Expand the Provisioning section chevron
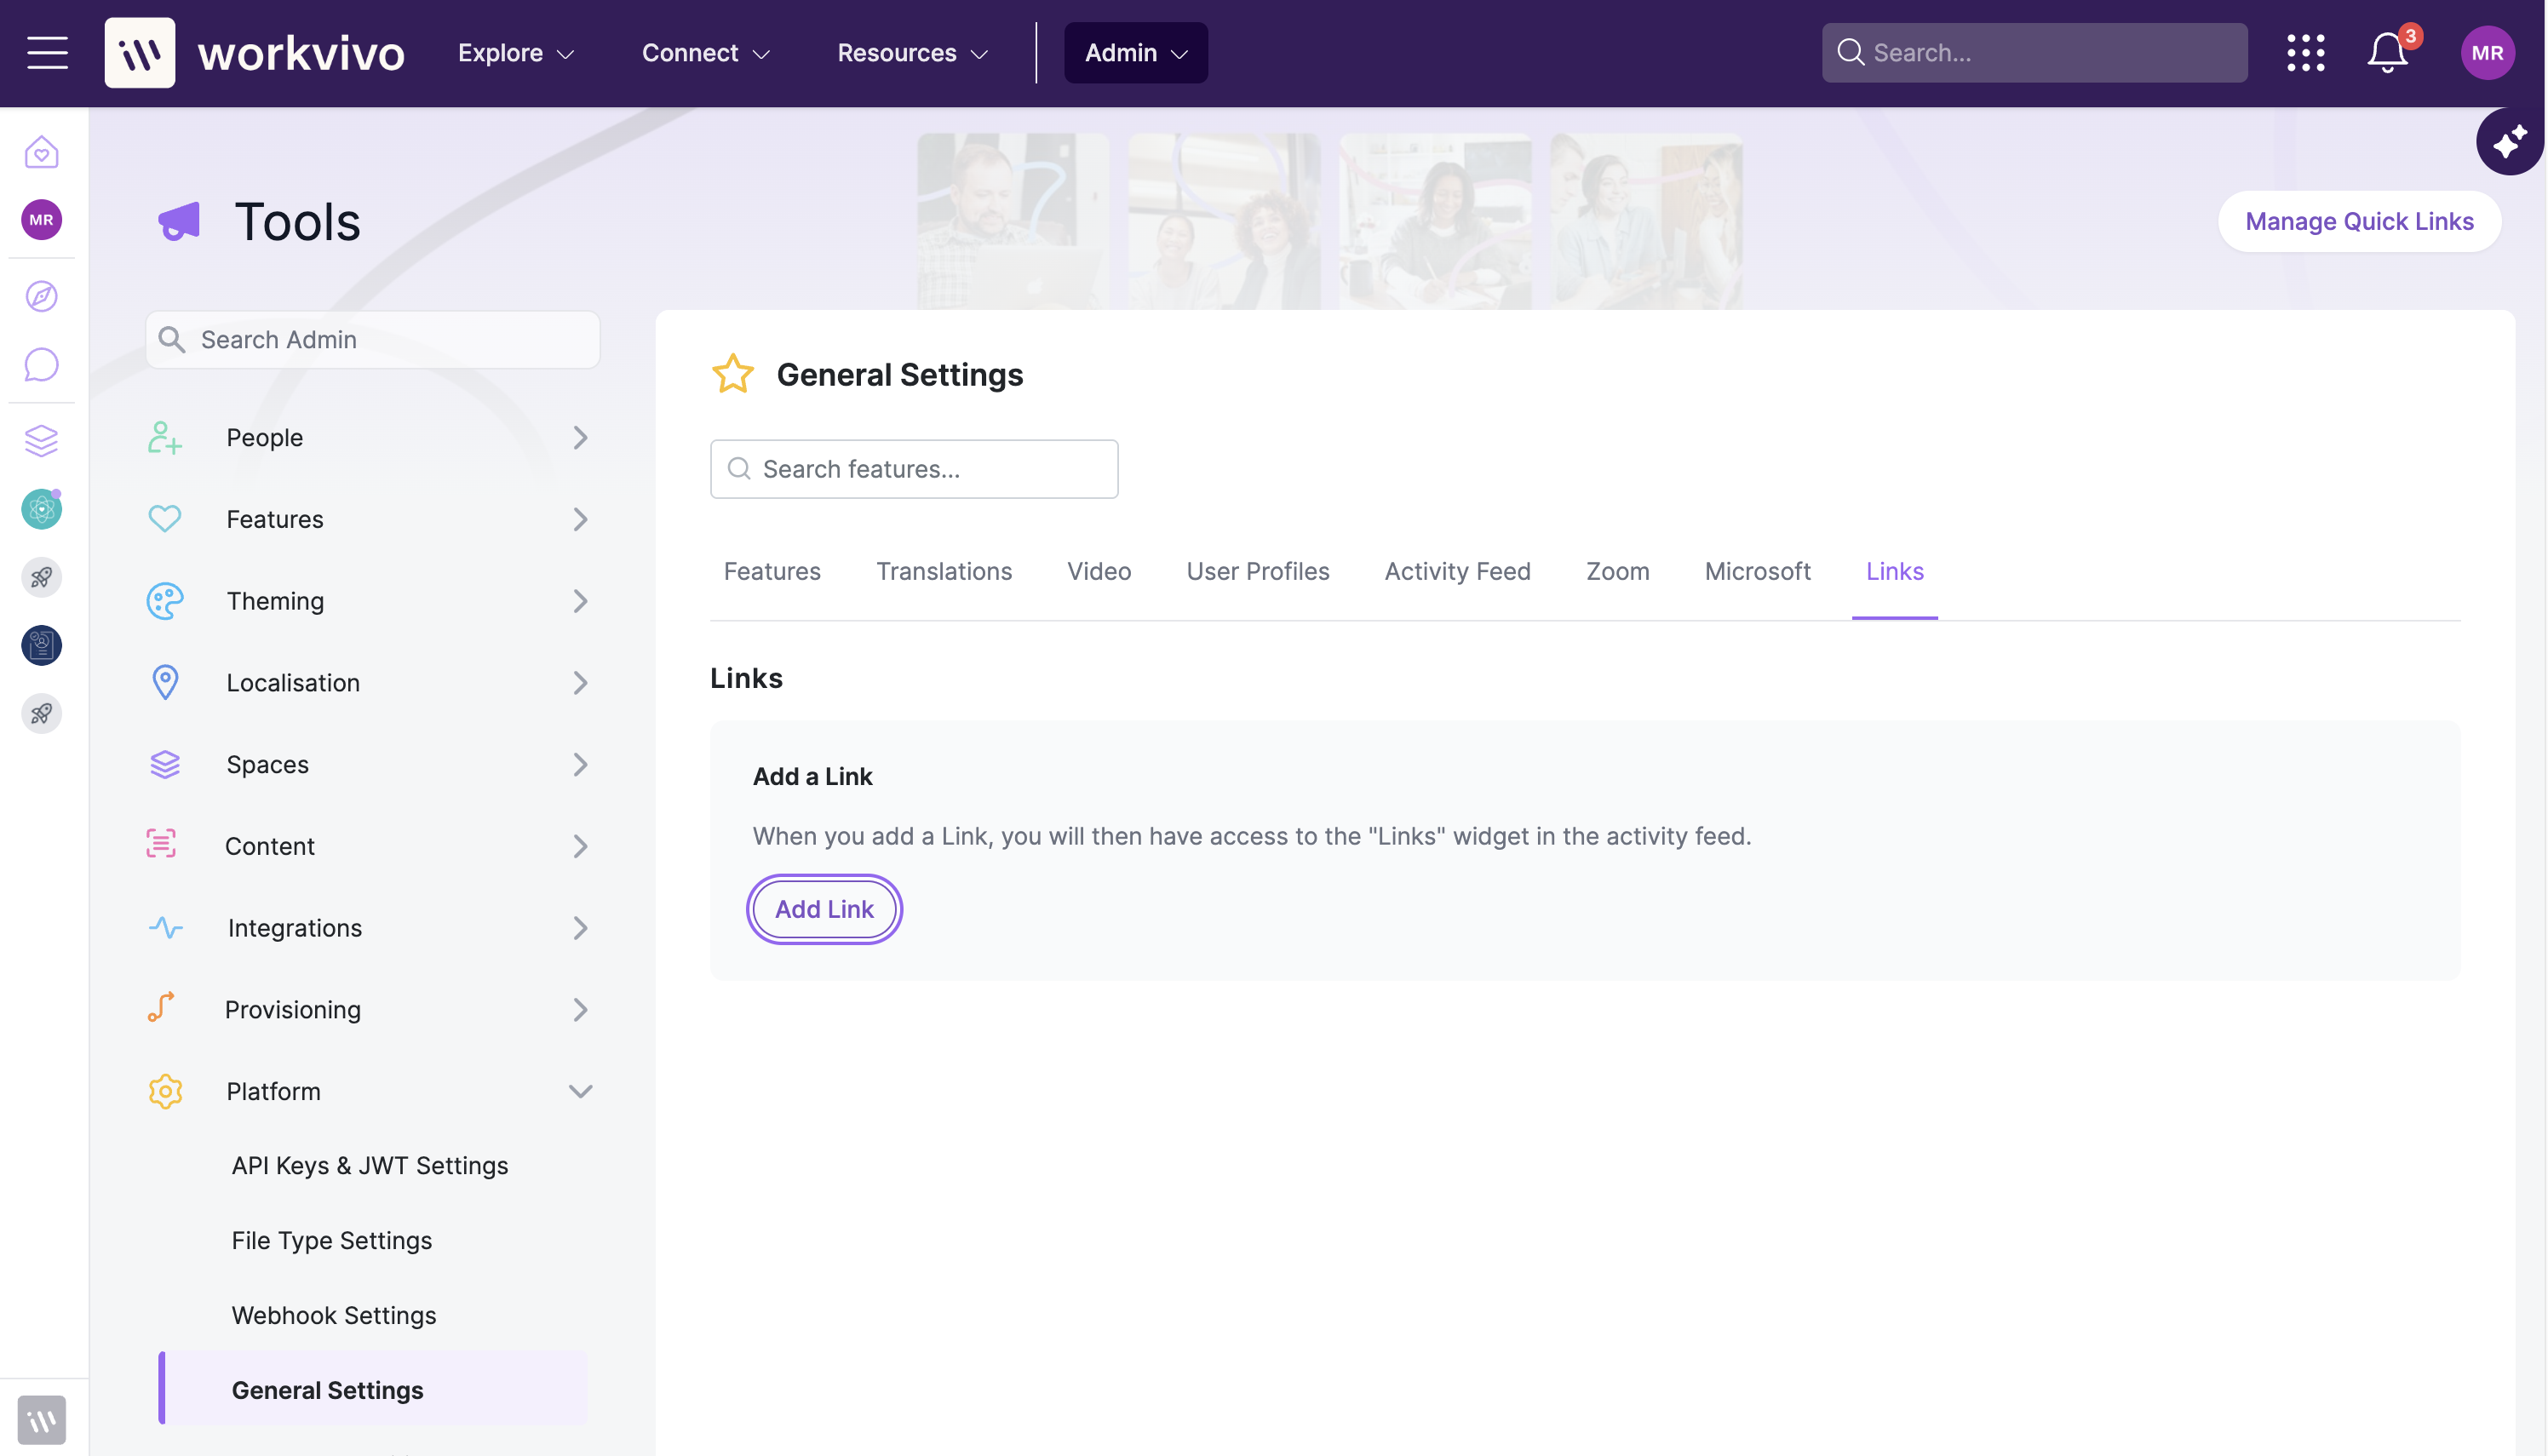 (x=581, y=1010)
